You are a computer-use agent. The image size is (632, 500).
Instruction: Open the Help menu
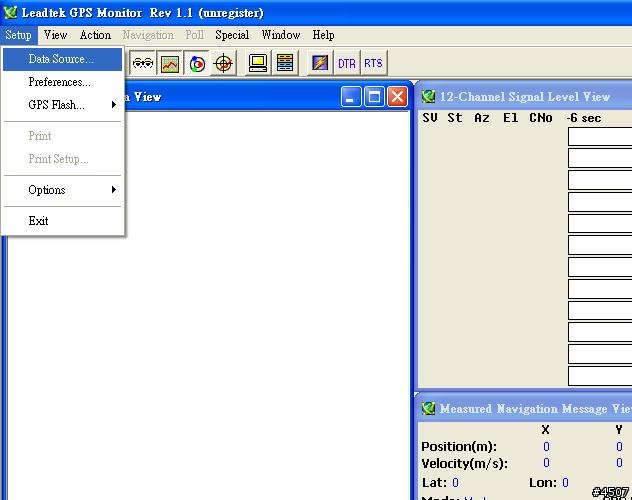click(323, 35)
